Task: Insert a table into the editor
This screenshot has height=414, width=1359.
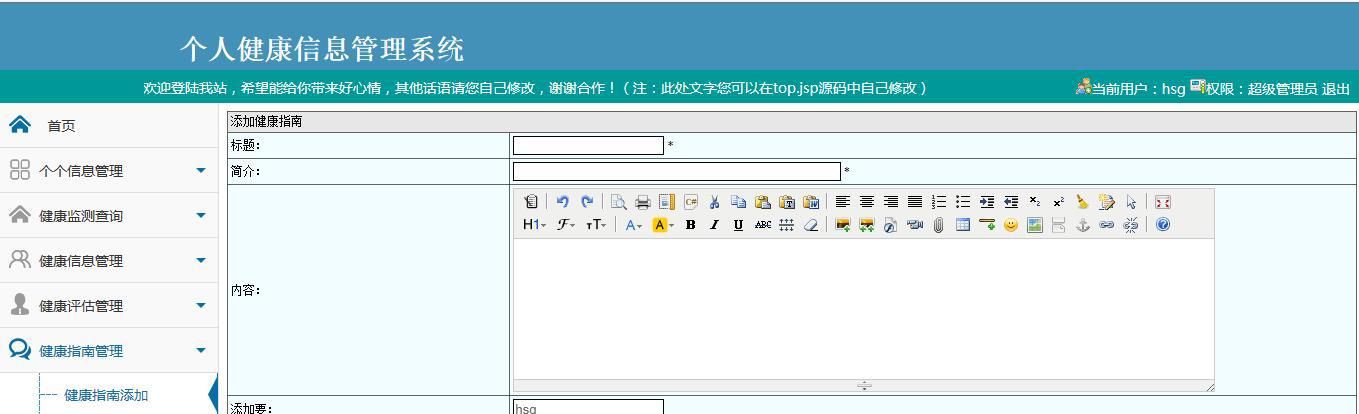Action: click(962, 225)
